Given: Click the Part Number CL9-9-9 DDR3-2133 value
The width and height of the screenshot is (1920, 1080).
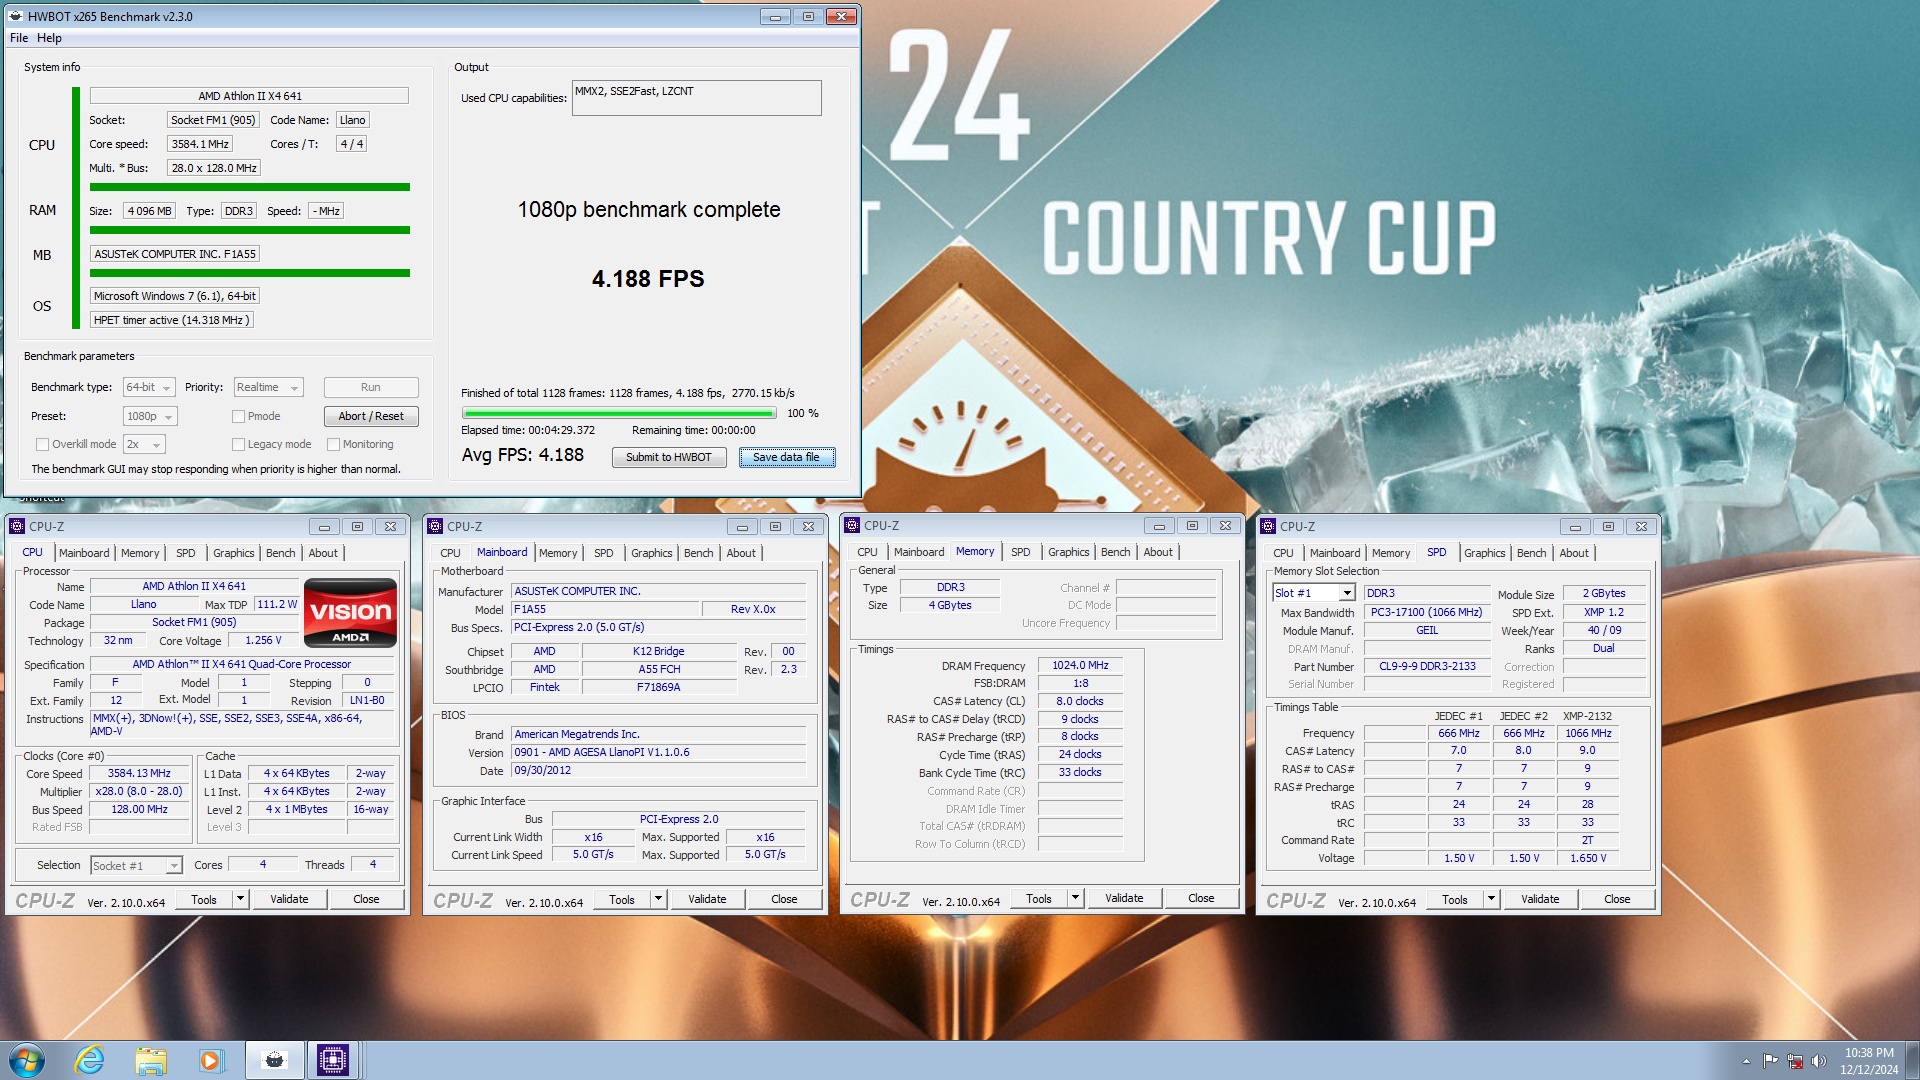Looking at the screenshot, I should pos(1427,666).
